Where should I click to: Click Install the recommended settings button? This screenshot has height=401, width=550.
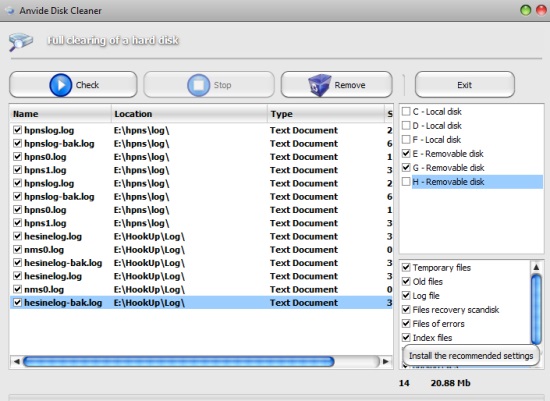point(471,356)
